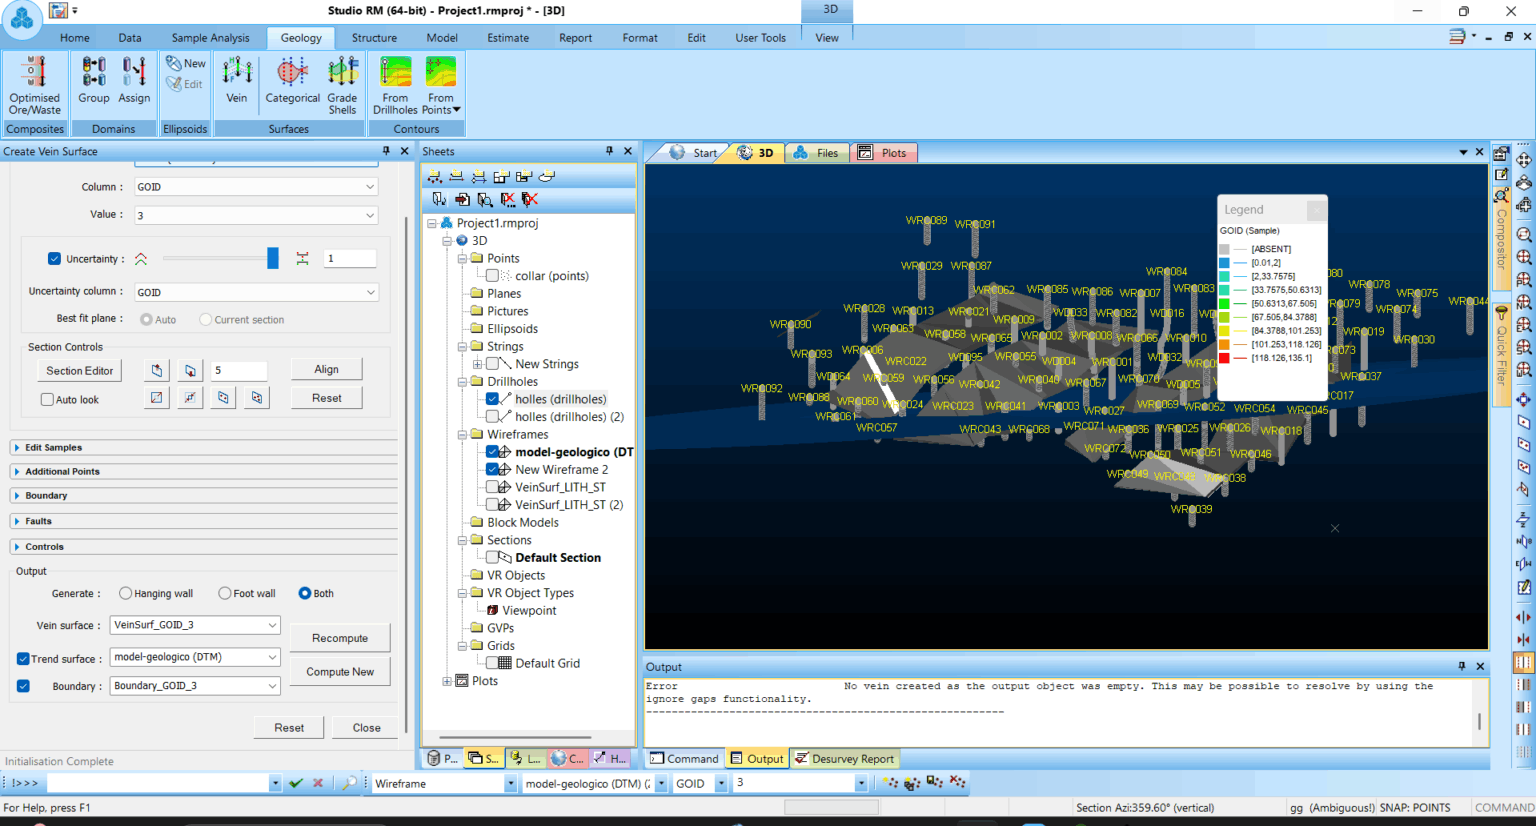The width and height of the screenshot is (1536, 826).
Task: Click previous section icon in Section Controls
Action: coord(157,370)
